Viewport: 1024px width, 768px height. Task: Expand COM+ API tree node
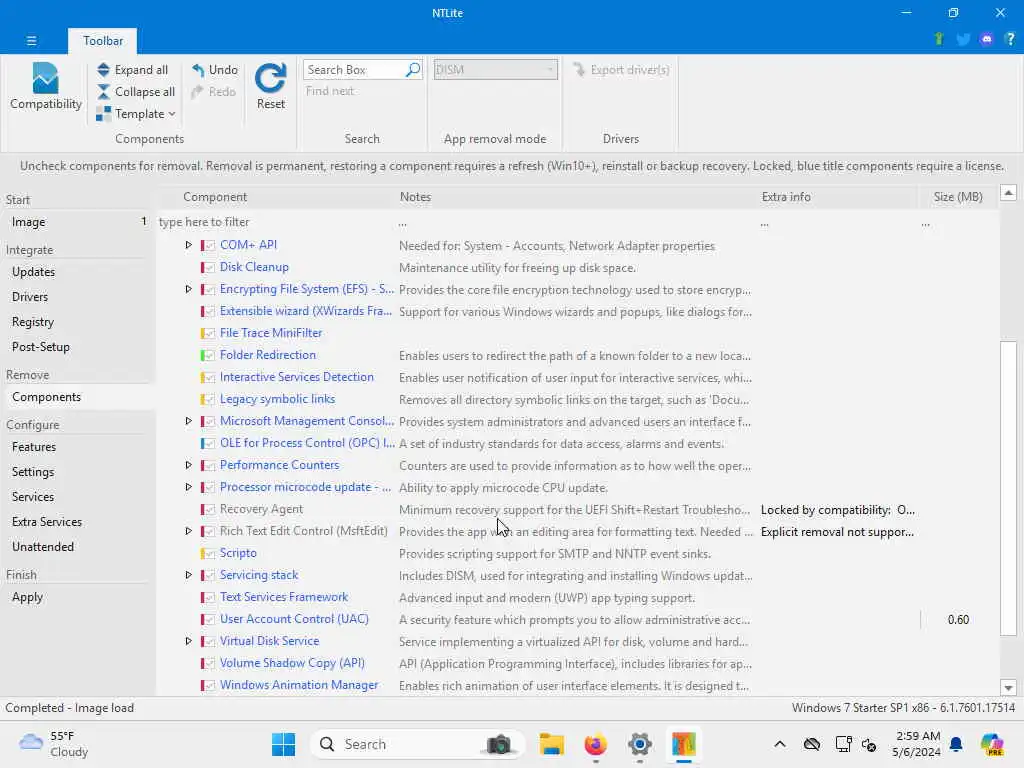coord(188,245)
